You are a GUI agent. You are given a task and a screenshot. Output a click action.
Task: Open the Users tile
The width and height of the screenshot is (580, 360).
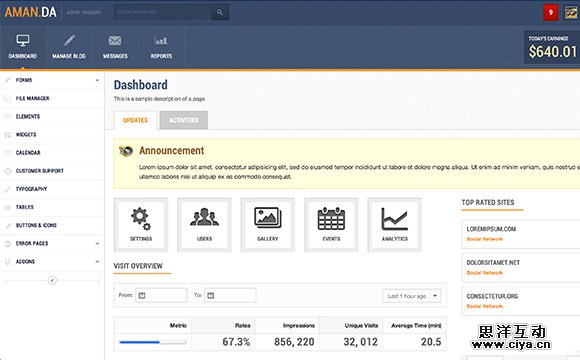pos(204,225)
